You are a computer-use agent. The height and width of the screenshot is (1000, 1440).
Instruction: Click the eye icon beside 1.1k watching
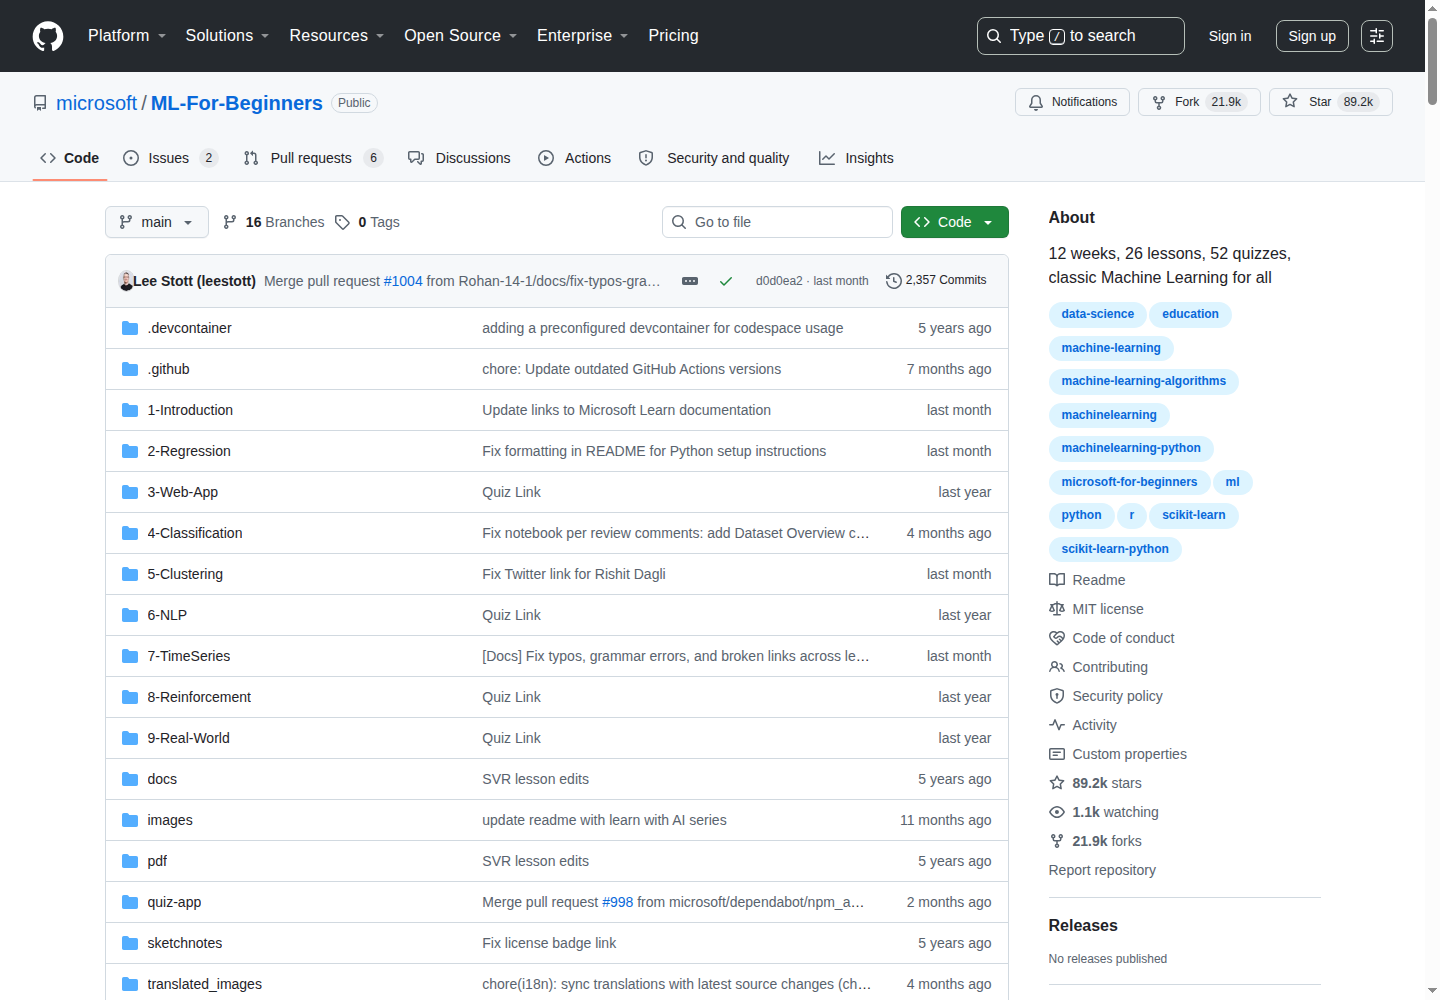tap(1057, 812)
